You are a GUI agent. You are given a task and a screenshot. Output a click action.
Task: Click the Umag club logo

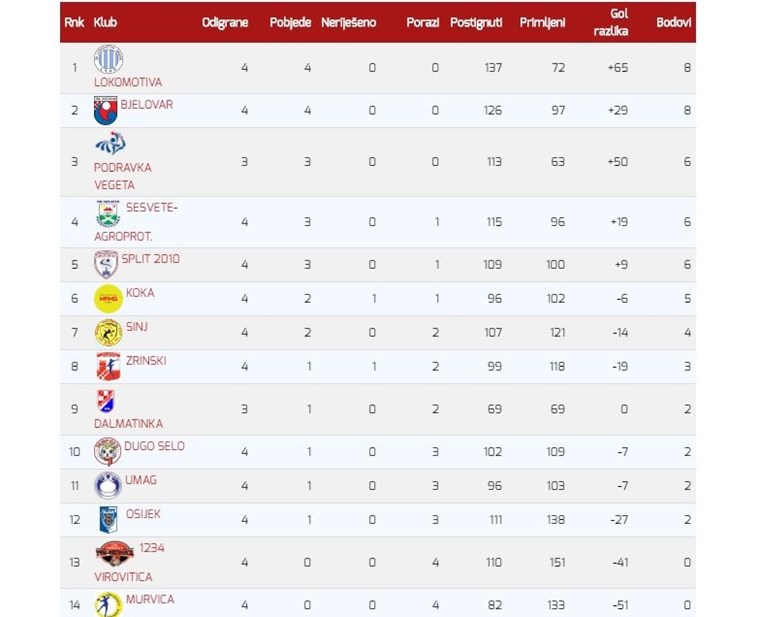tap(108, 486)
